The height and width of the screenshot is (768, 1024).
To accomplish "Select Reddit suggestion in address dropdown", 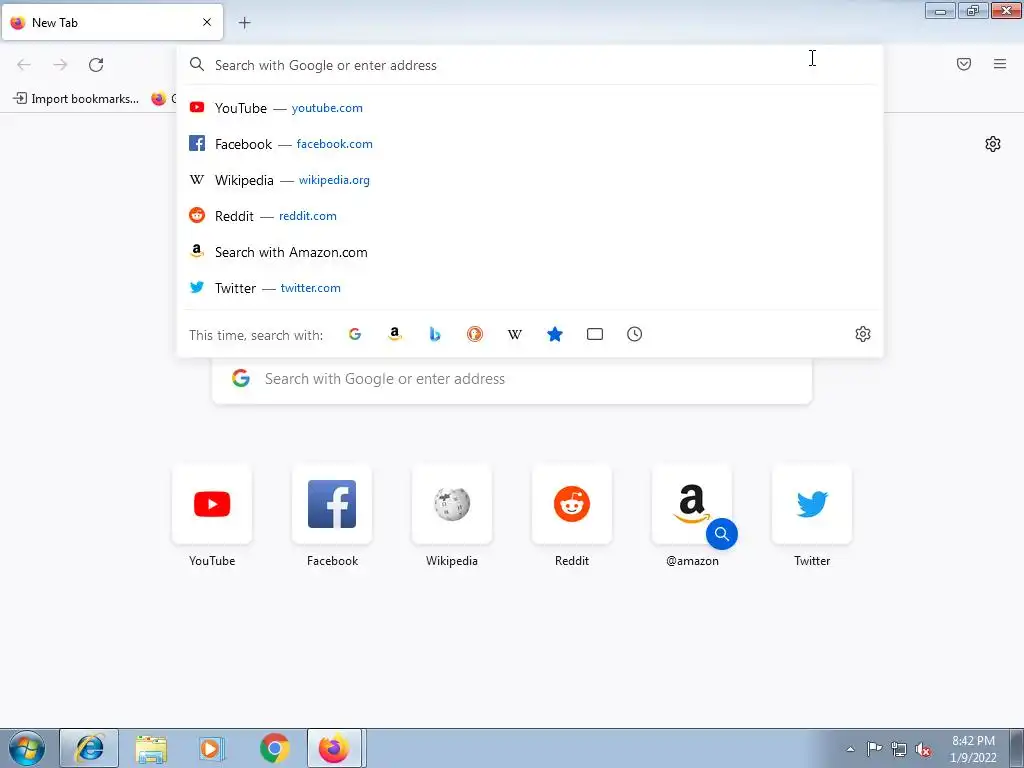I will click(x=530, y=216).
